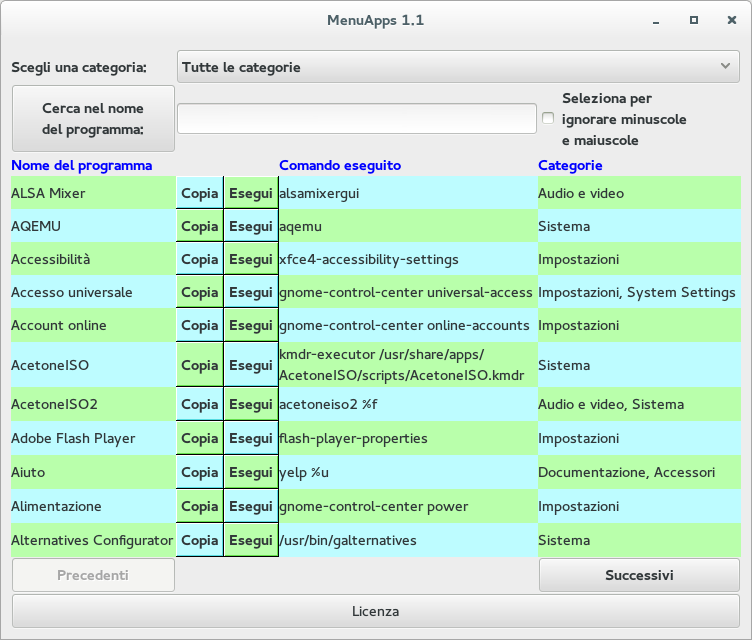Click Copia for Accesso universale
Viewport: 752px width, 640px height.
point(199,292)
